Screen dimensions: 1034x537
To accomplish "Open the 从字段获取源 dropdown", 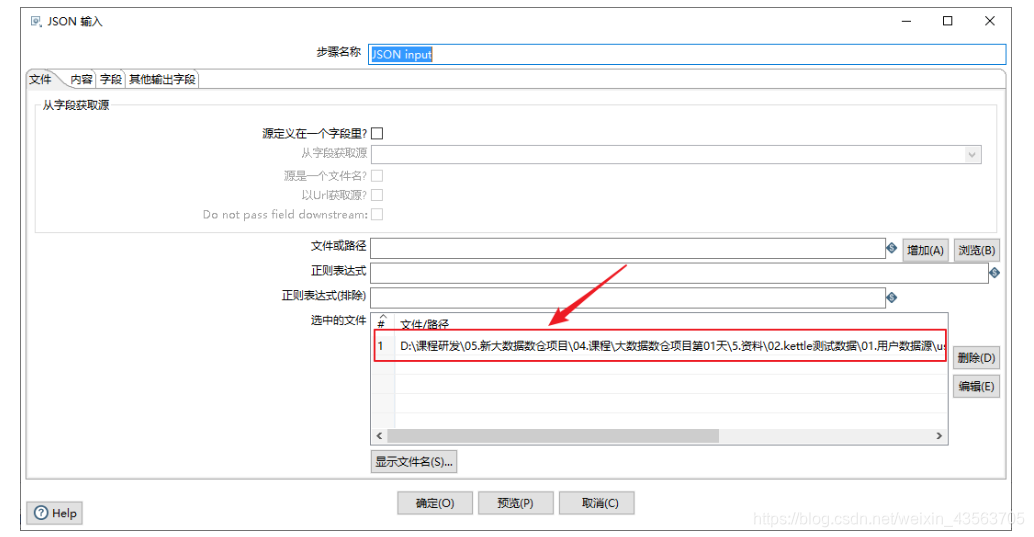I will pos(971,154).
